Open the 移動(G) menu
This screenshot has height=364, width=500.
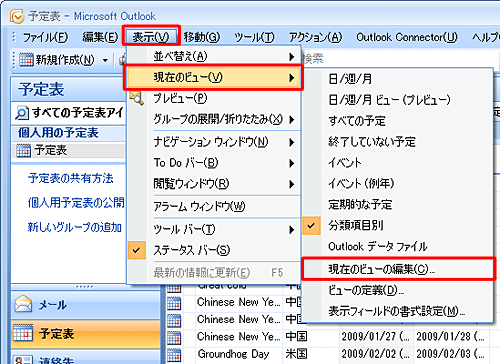(x=202, y=37)
